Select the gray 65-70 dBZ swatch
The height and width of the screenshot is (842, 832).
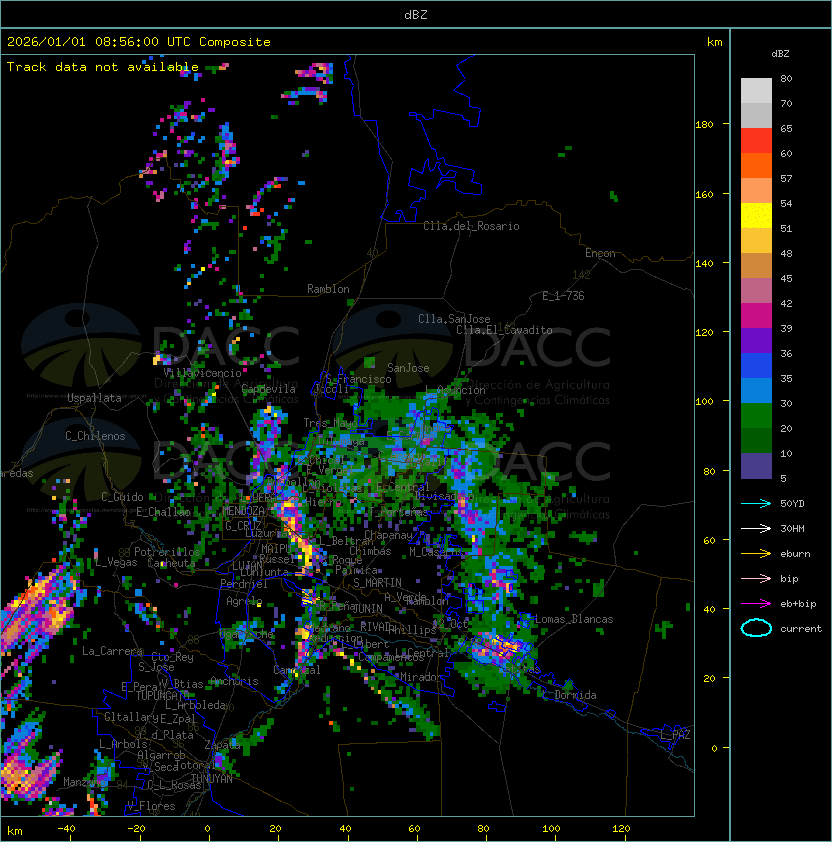(756, 115)
